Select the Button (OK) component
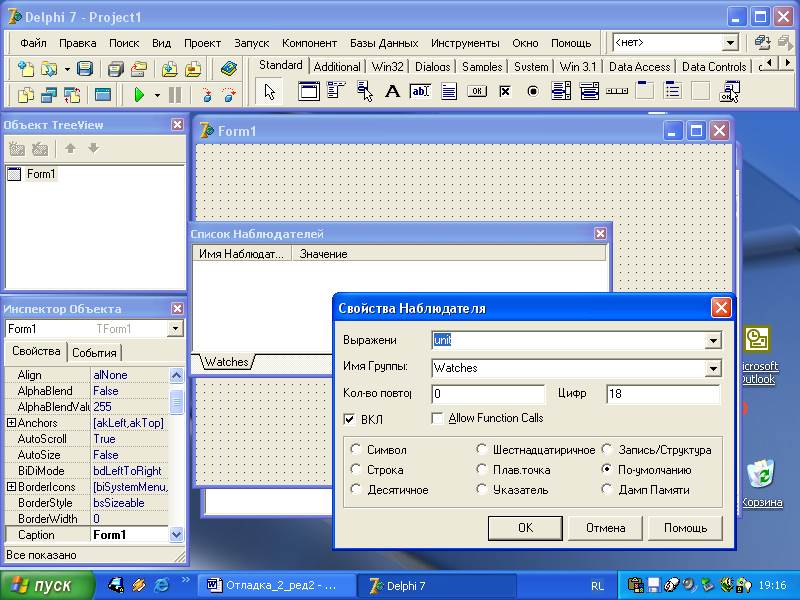Screen dimensions: 800x600 point(477,92)
